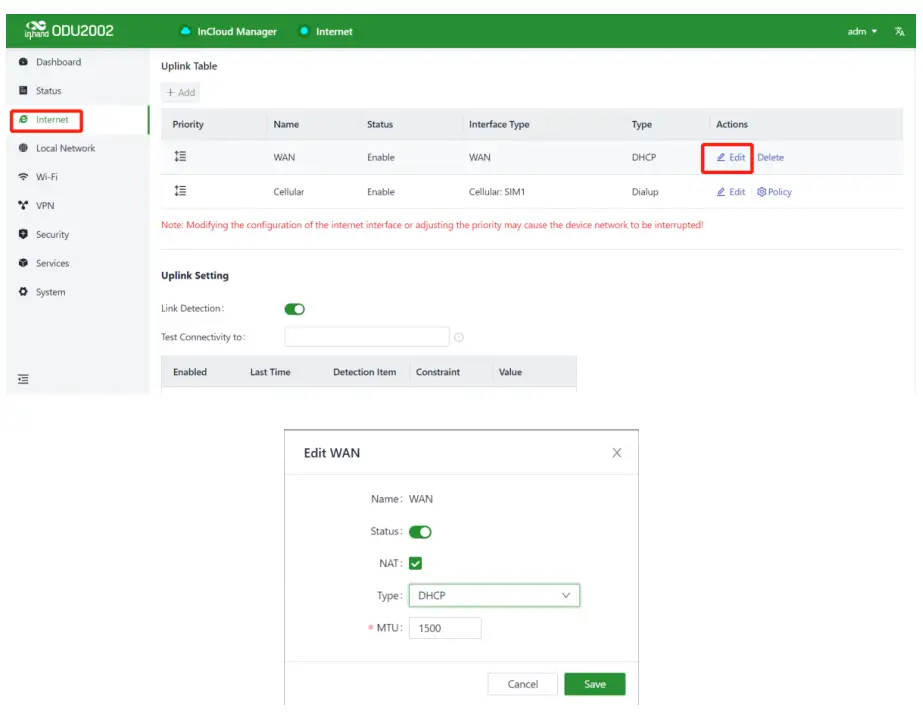Expand the adm user menu

tap(862, 32)
